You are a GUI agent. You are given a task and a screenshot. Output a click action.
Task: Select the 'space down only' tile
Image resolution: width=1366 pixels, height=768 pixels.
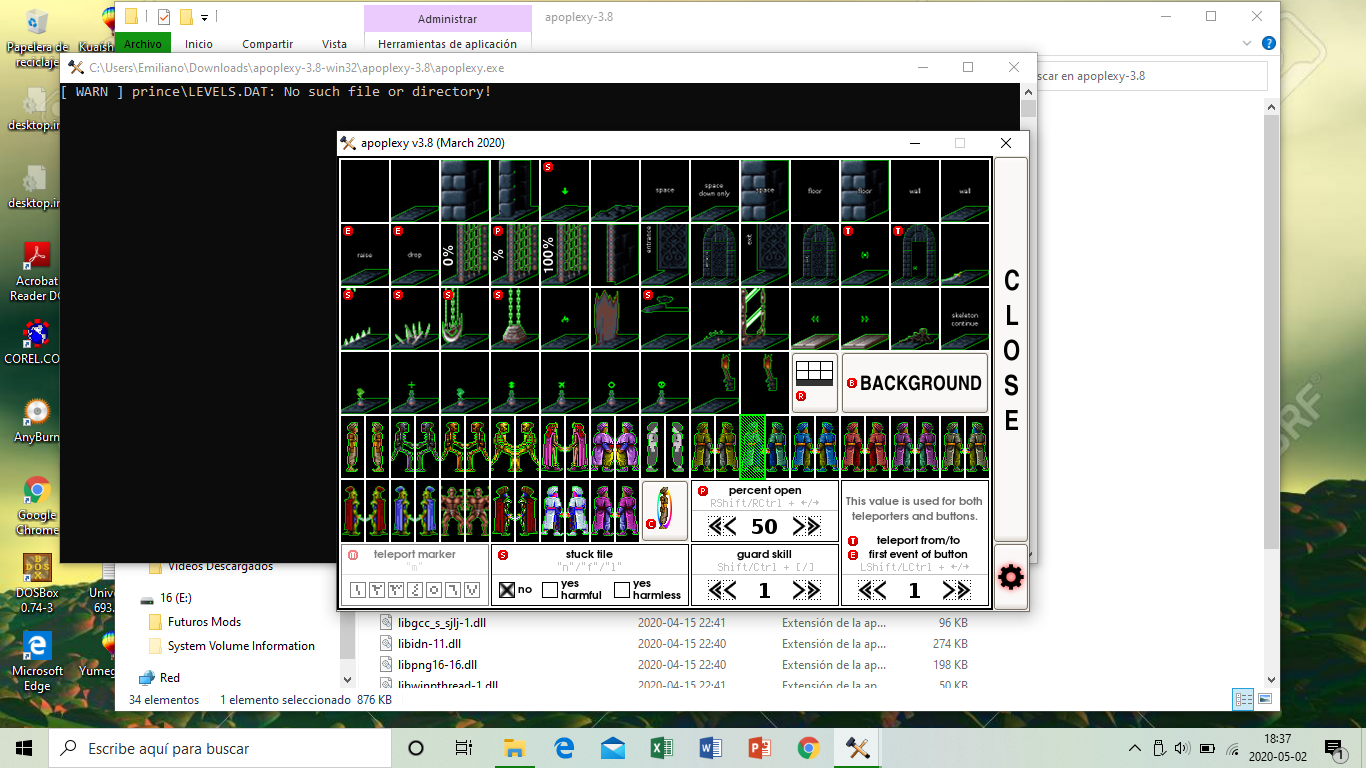point(715,190)
